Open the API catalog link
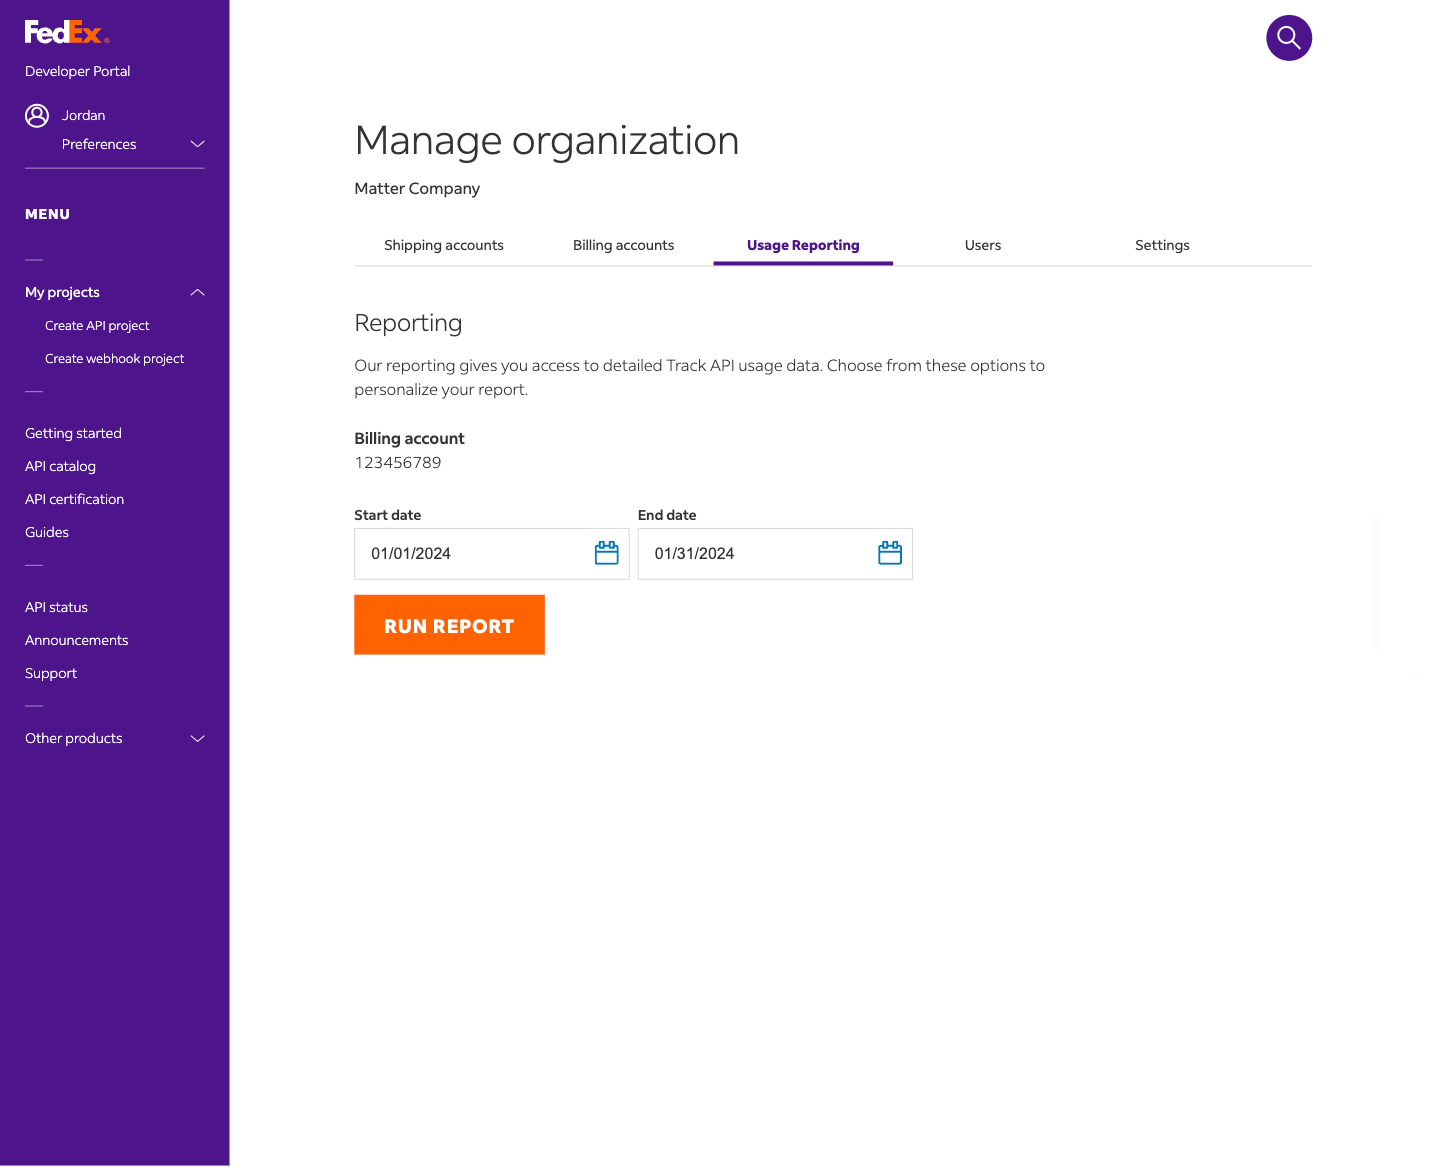1440x1168 pixels. 60,466
